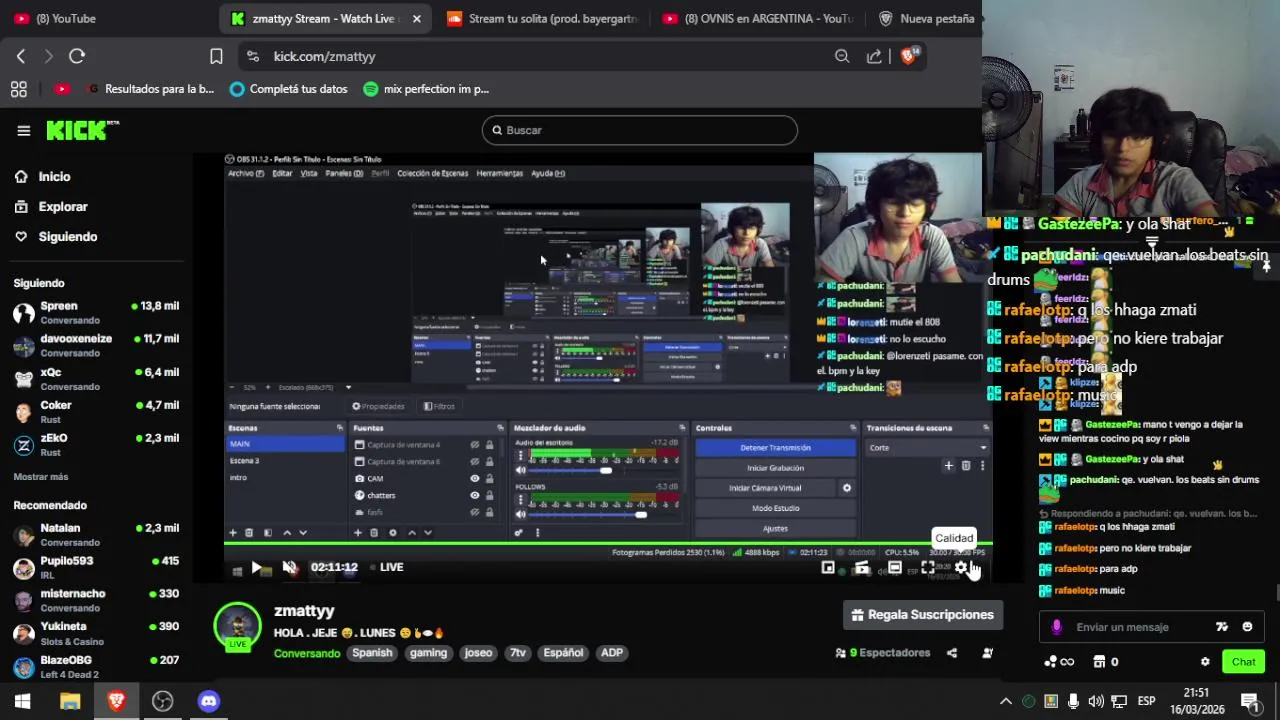The image size is (1280, 720).
Task: Select the Spanish tag
Action: (x=372, y=653)
